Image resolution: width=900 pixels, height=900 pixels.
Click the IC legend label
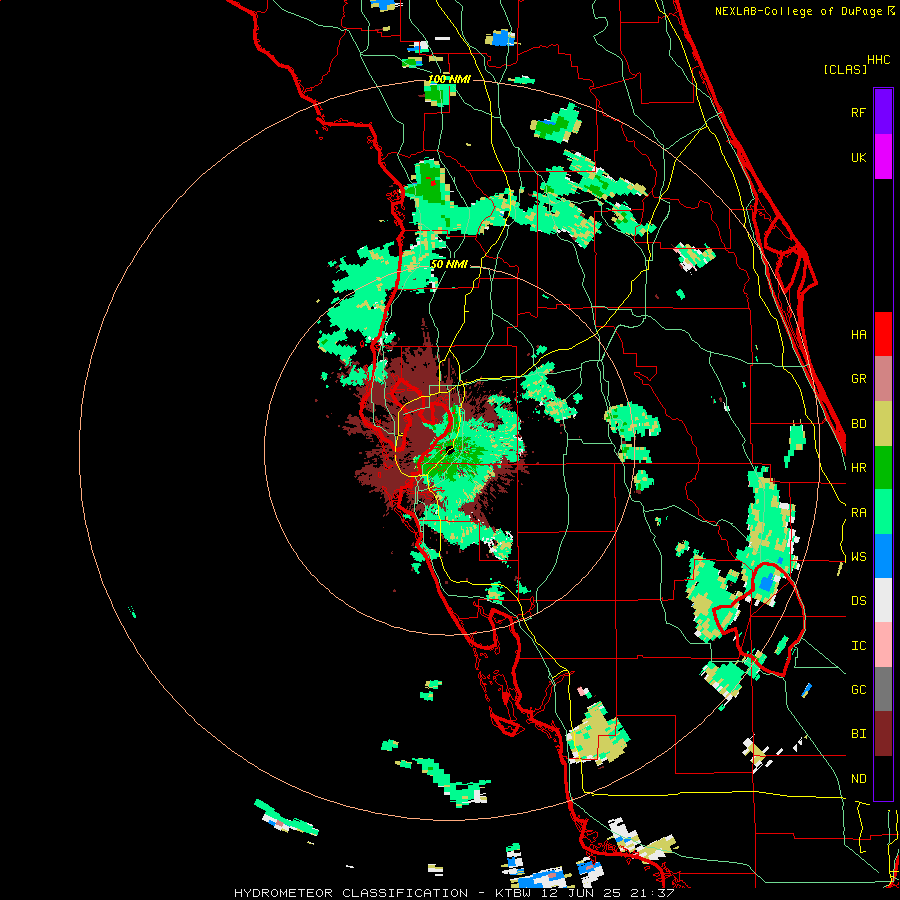[x=858, y=646]
